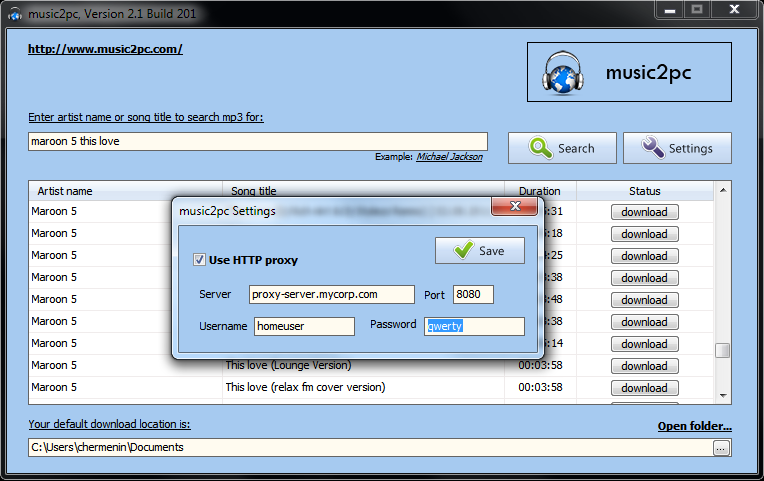
Task: Click the search box containing maroon 5 this love
Action: [258, 141]
